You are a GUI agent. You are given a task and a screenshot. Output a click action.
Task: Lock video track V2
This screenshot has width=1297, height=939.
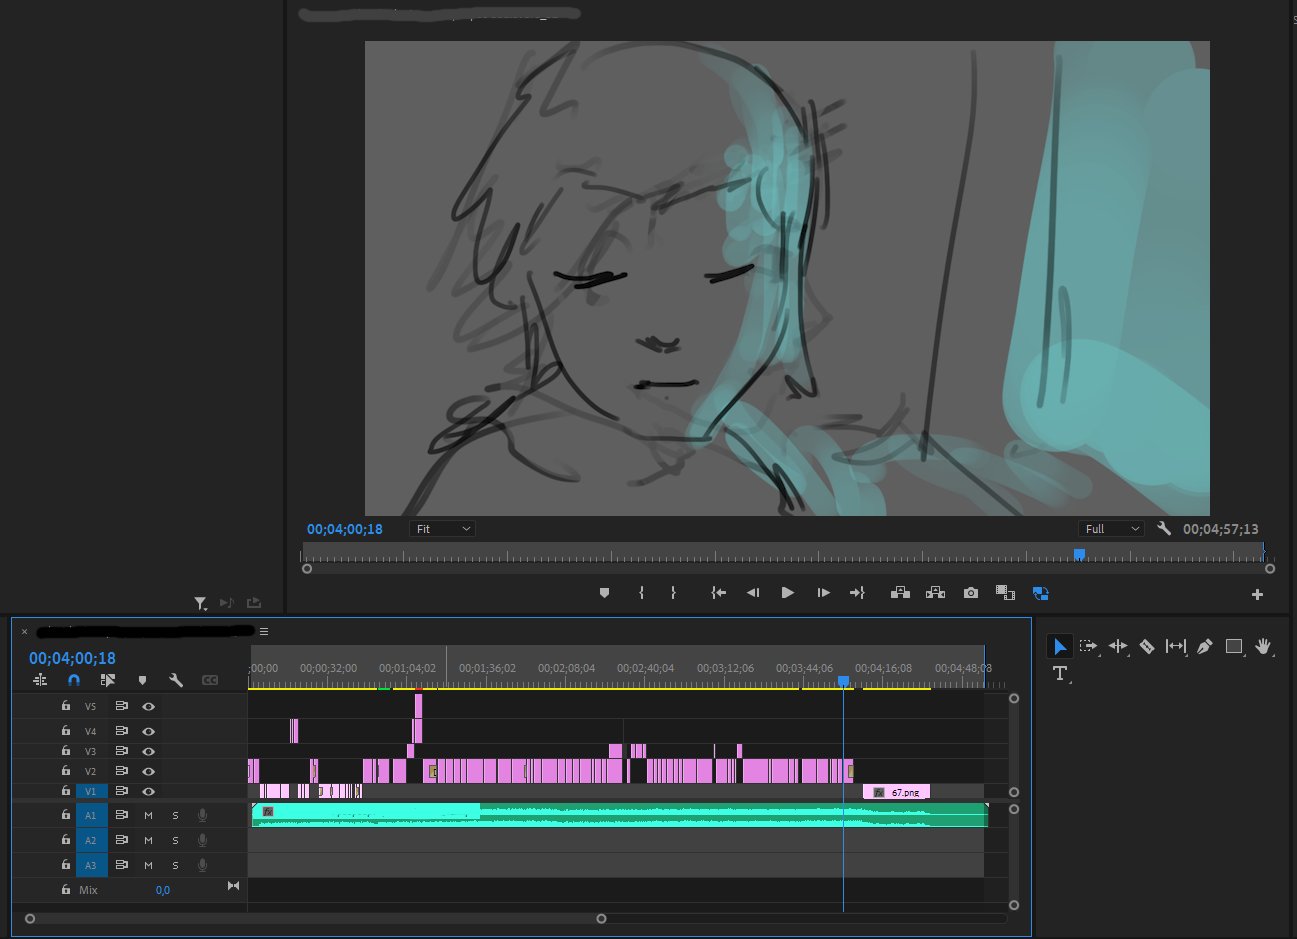66,771
